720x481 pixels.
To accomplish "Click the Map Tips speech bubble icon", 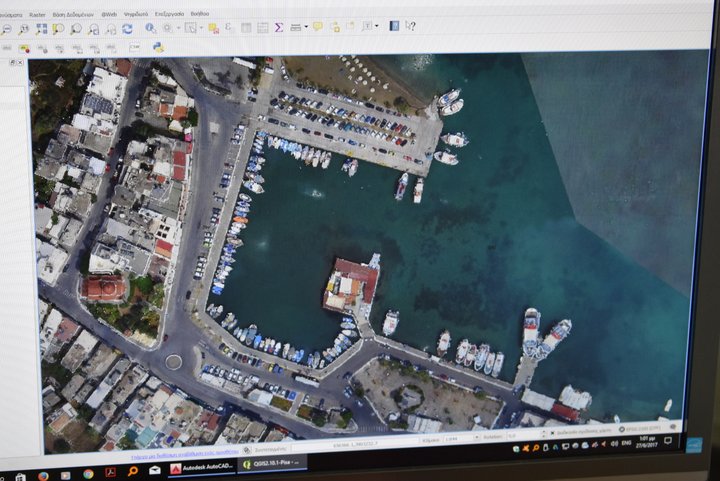I will 317,27.
